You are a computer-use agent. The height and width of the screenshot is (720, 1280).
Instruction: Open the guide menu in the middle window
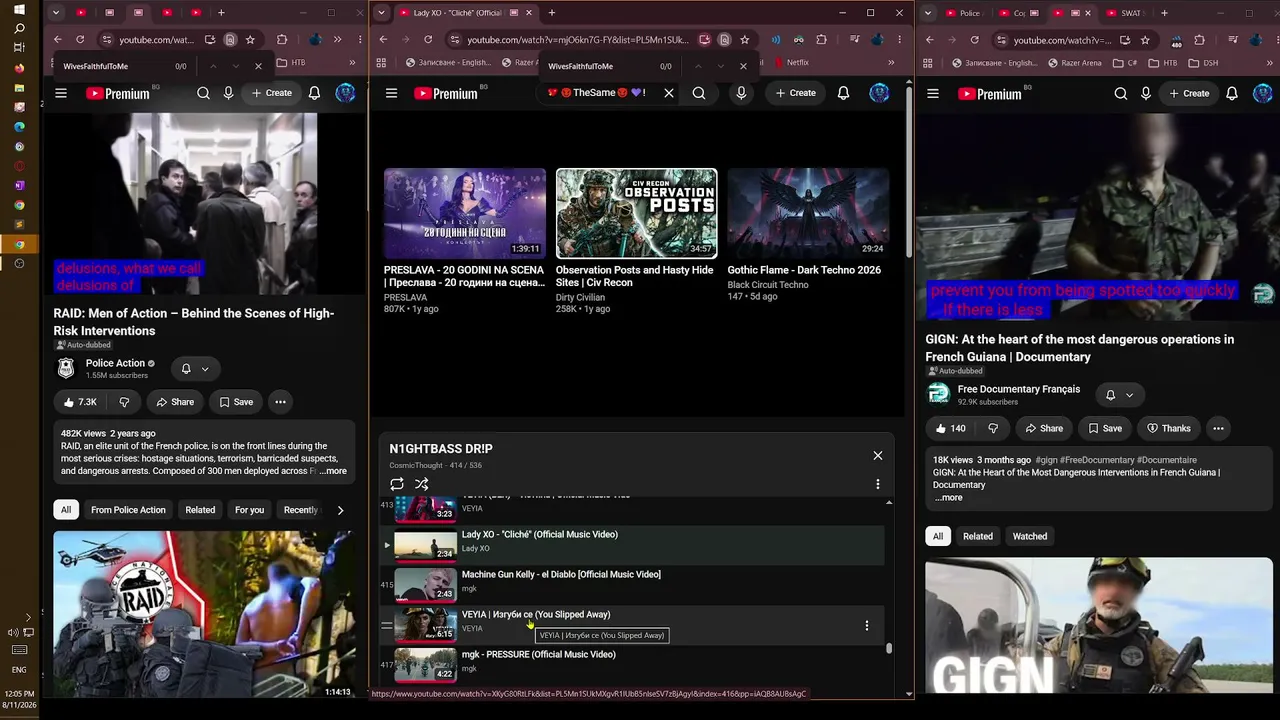pos(391,93)
